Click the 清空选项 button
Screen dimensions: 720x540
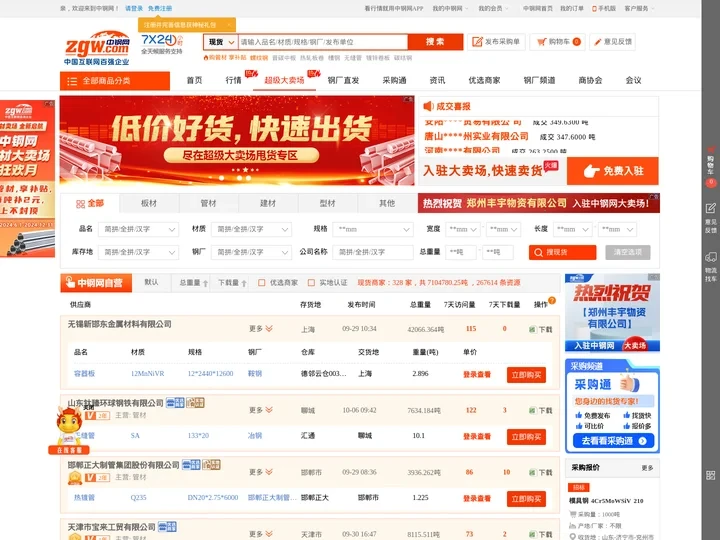pyautogui.click(x=628, y=252)
